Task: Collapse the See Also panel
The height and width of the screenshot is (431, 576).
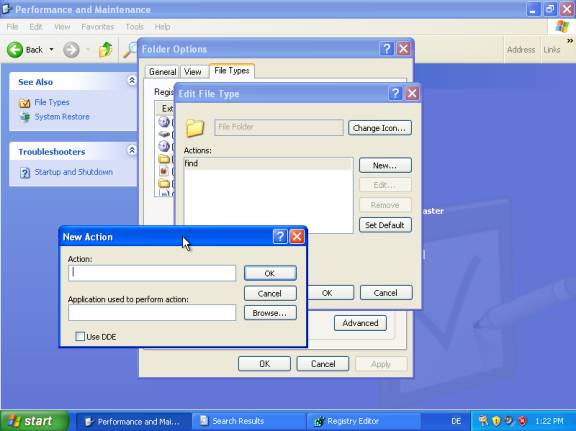Action: click(132, 80)
